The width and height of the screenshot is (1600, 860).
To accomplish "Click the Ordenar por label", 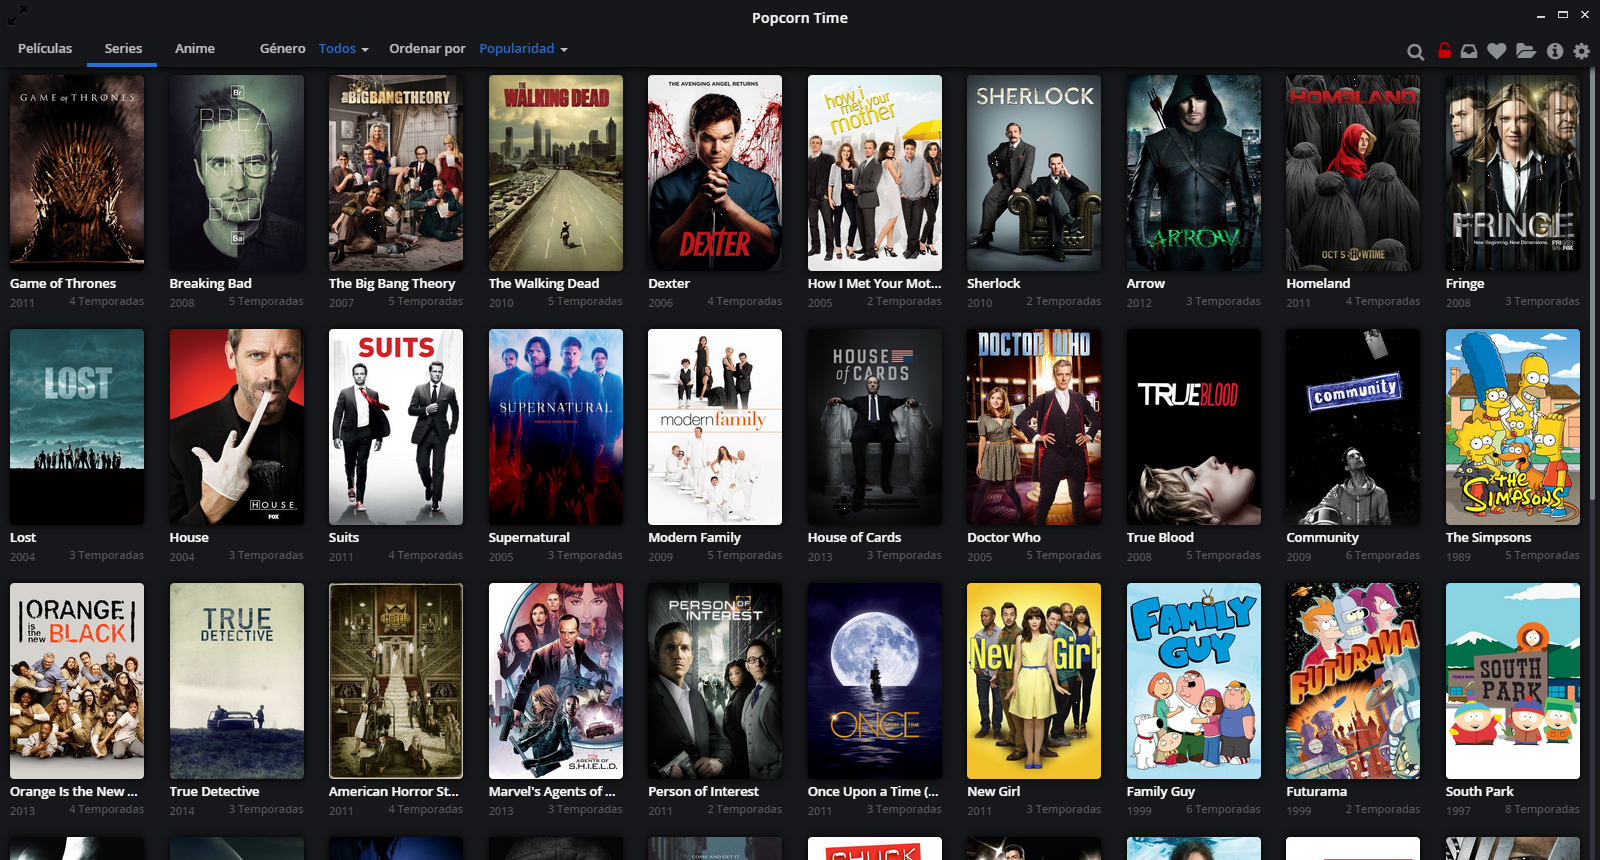I will point(427,48).
